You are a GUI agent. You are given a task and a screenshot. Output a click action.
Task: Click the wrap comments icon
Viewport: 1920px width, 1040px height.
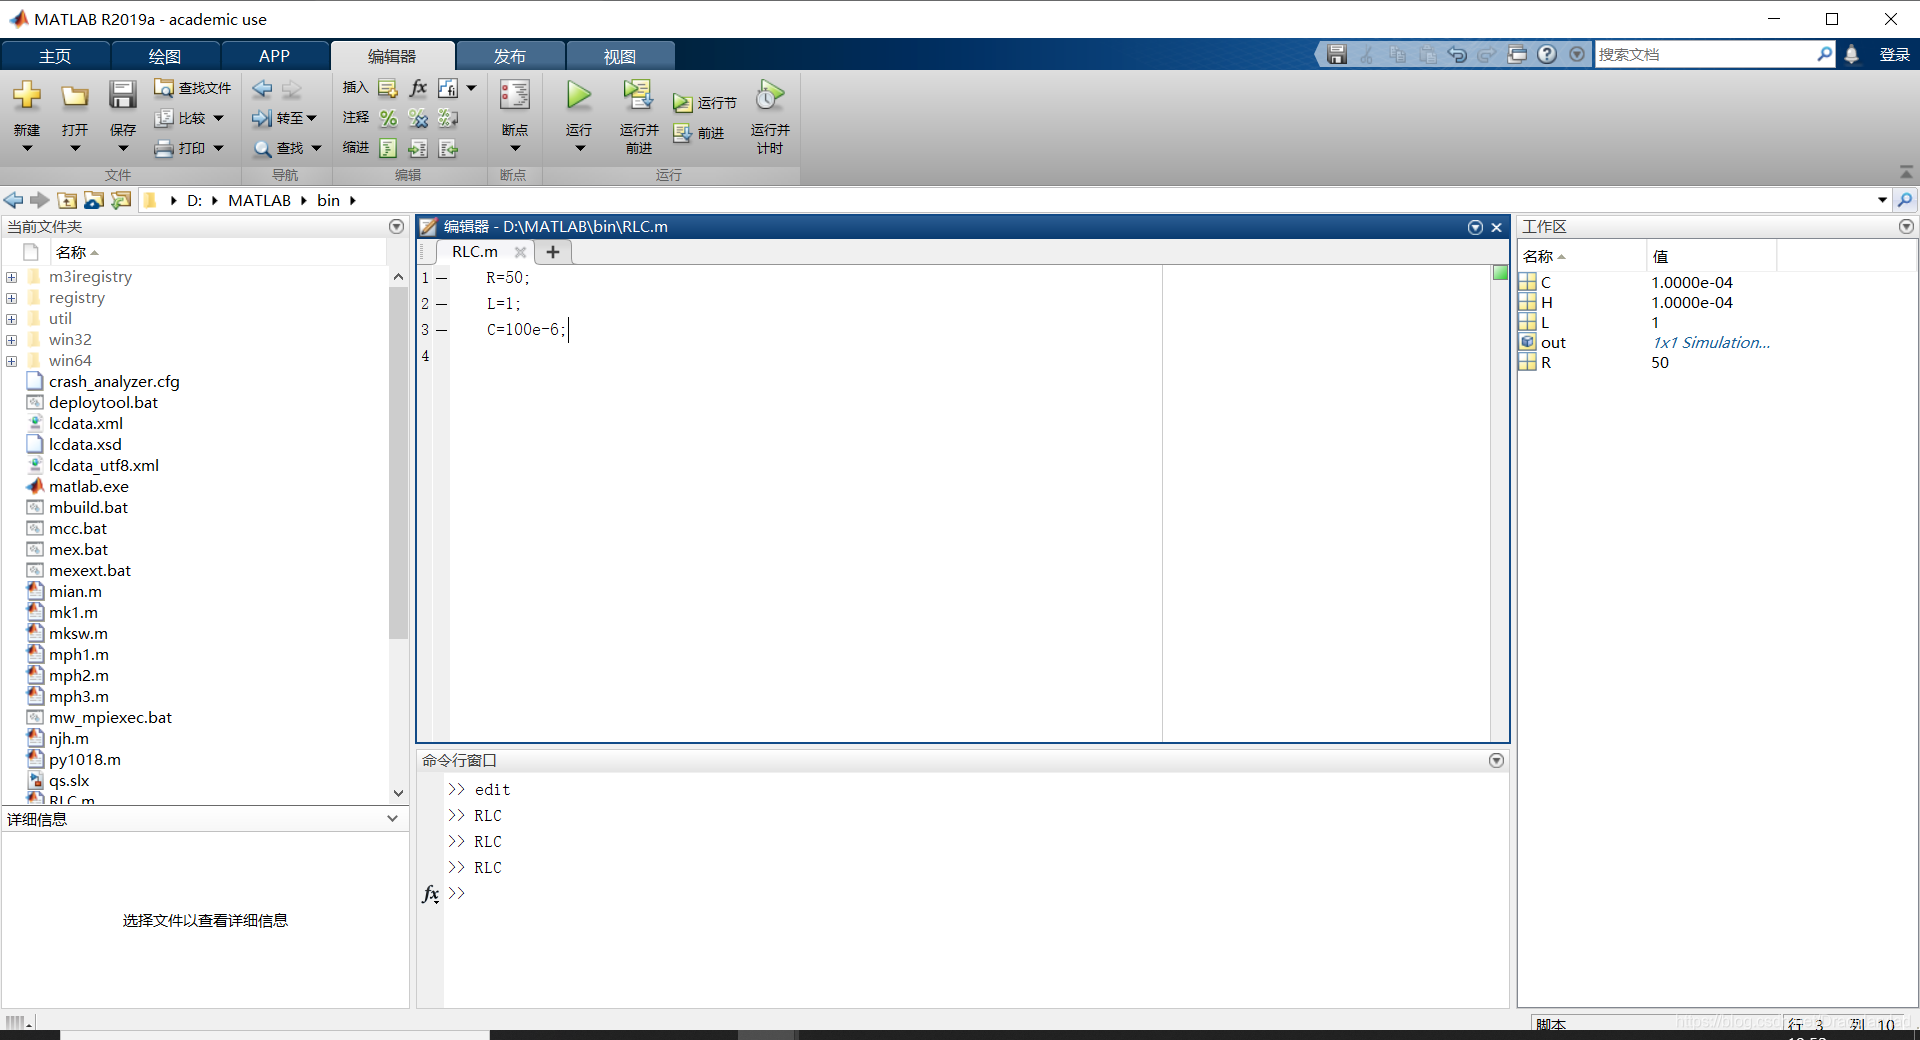point(448,118)
